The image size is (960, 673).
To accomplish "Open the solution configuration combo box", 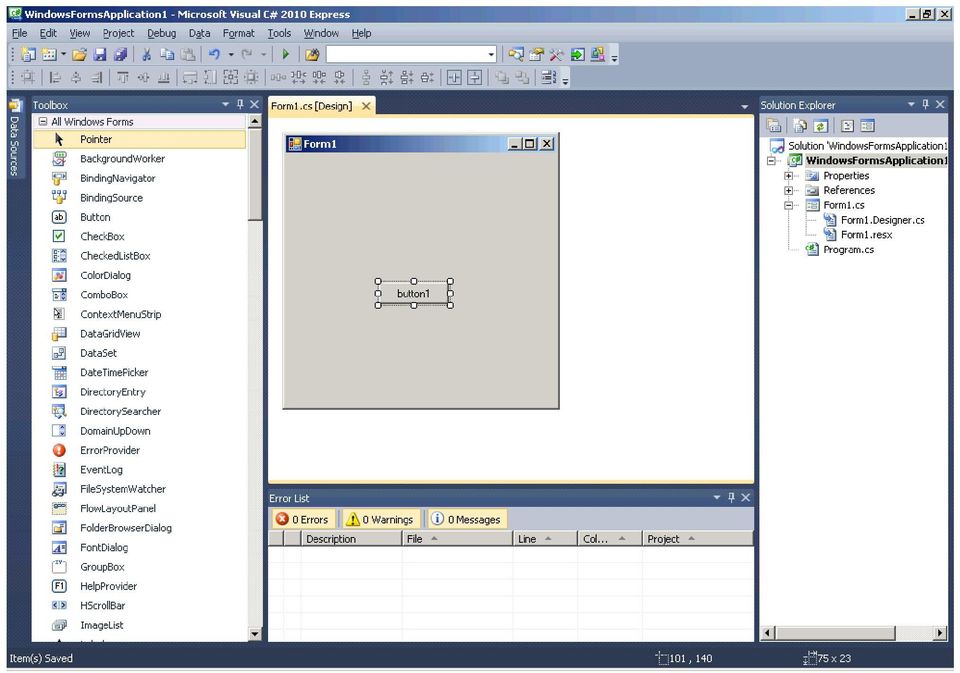I will [x=411, y=55].
